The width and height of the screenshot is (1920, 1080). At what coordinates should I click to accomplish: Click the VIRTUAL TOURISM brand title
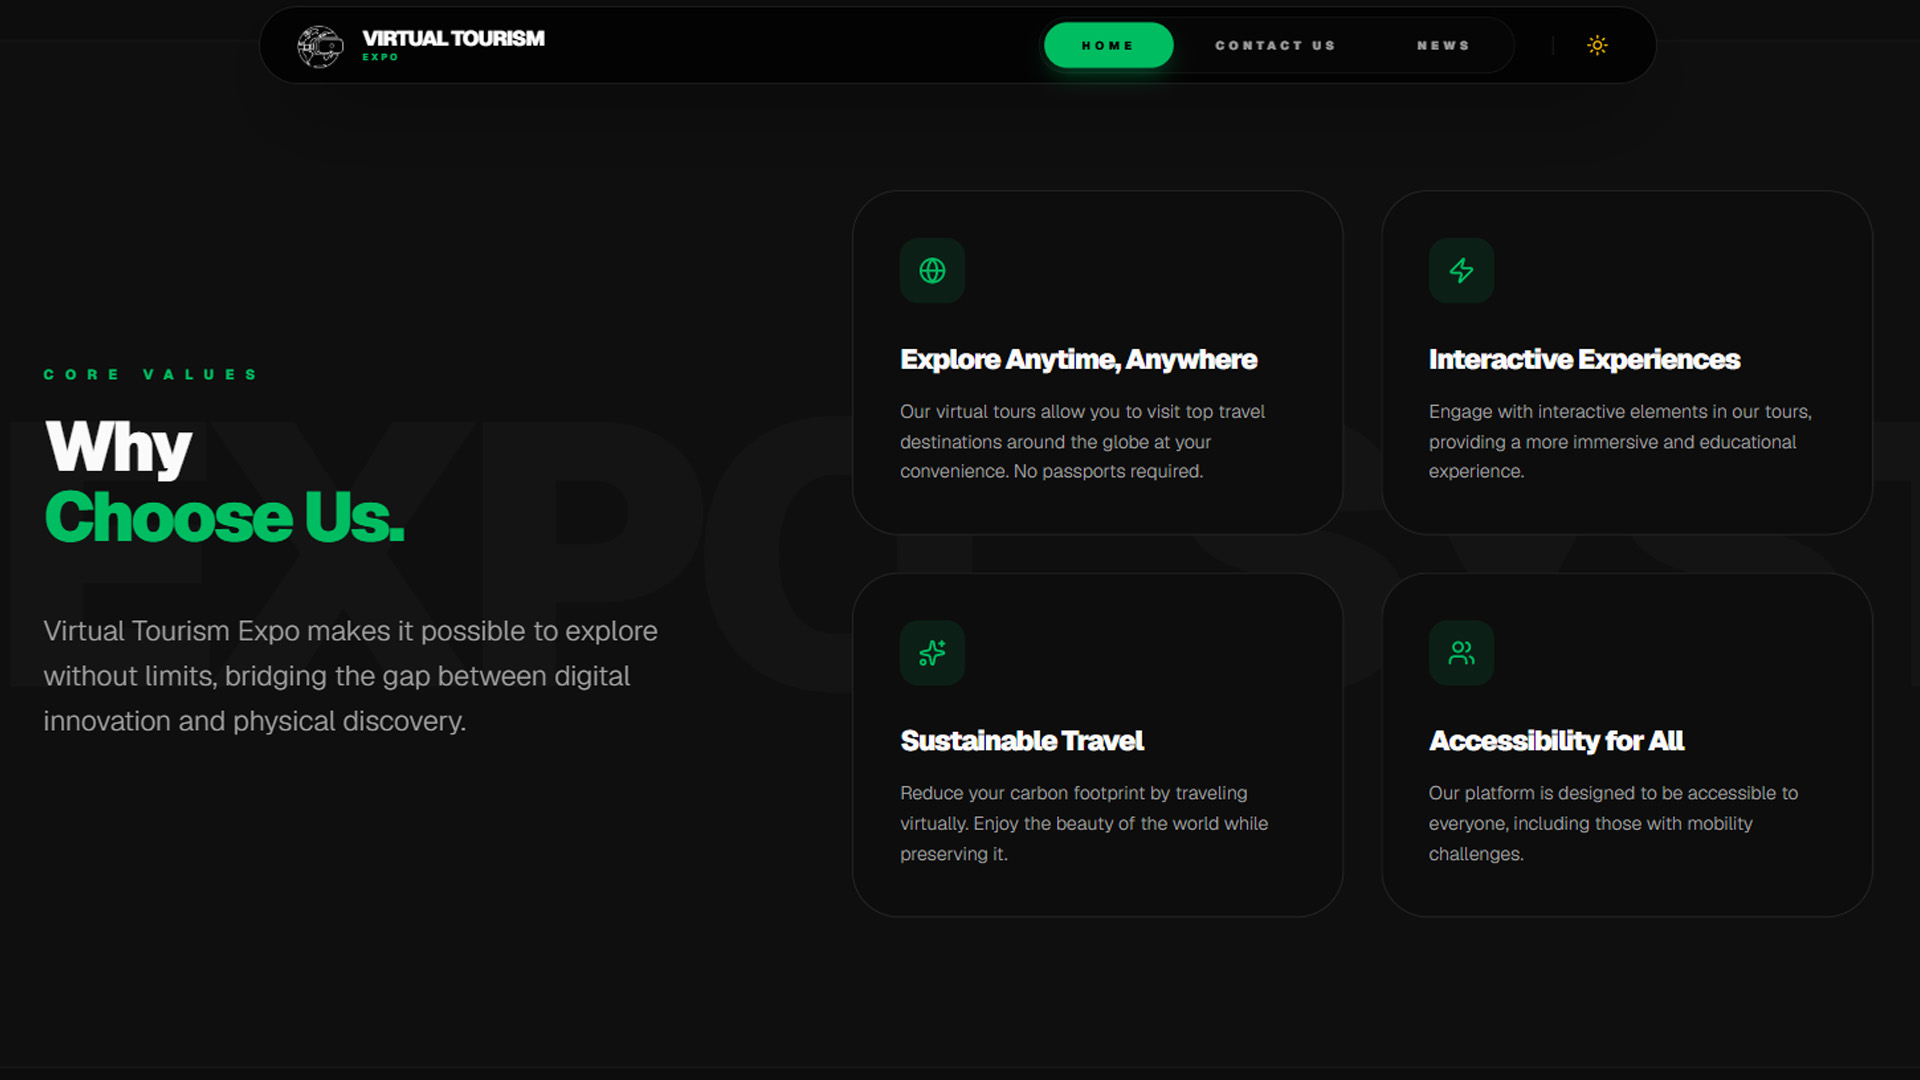453,38
